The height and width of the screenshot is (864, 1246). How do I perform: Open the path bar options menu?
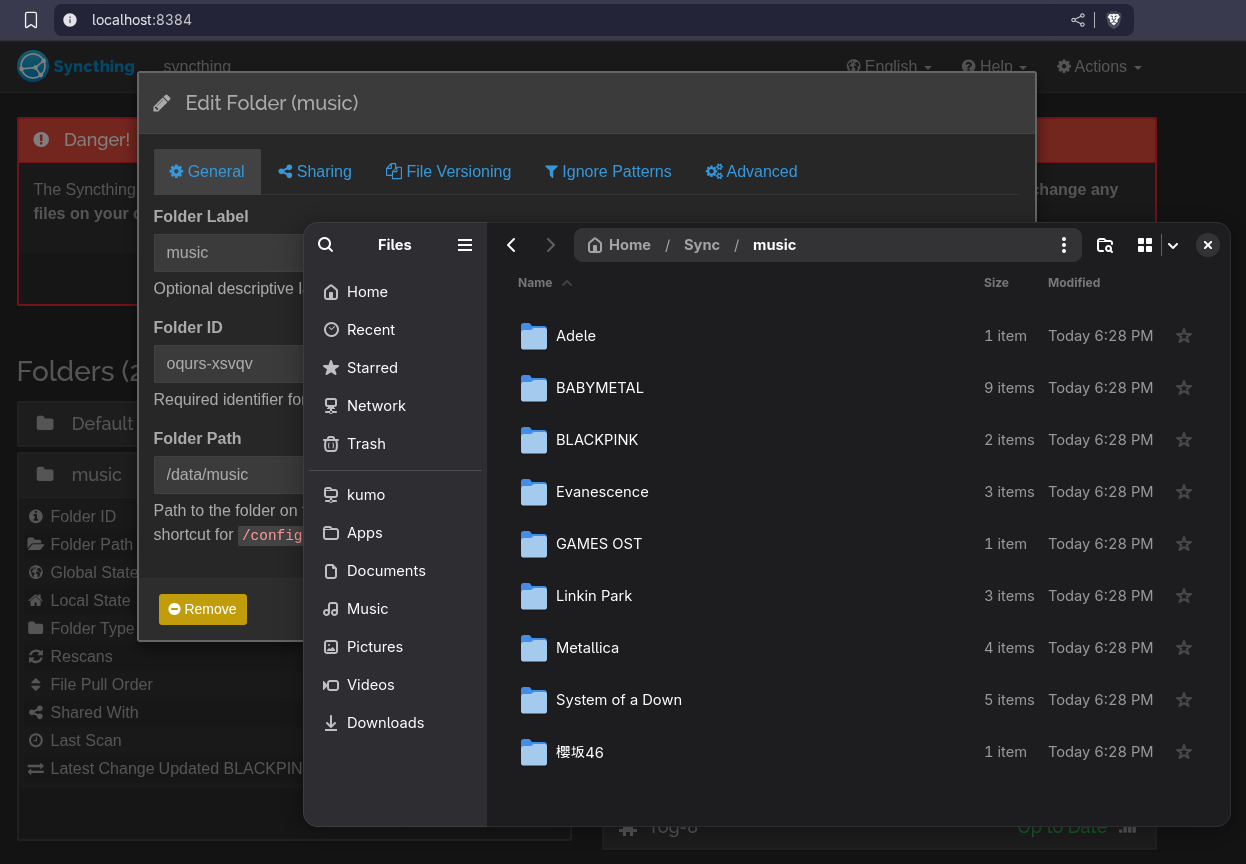pos(1064,245)
